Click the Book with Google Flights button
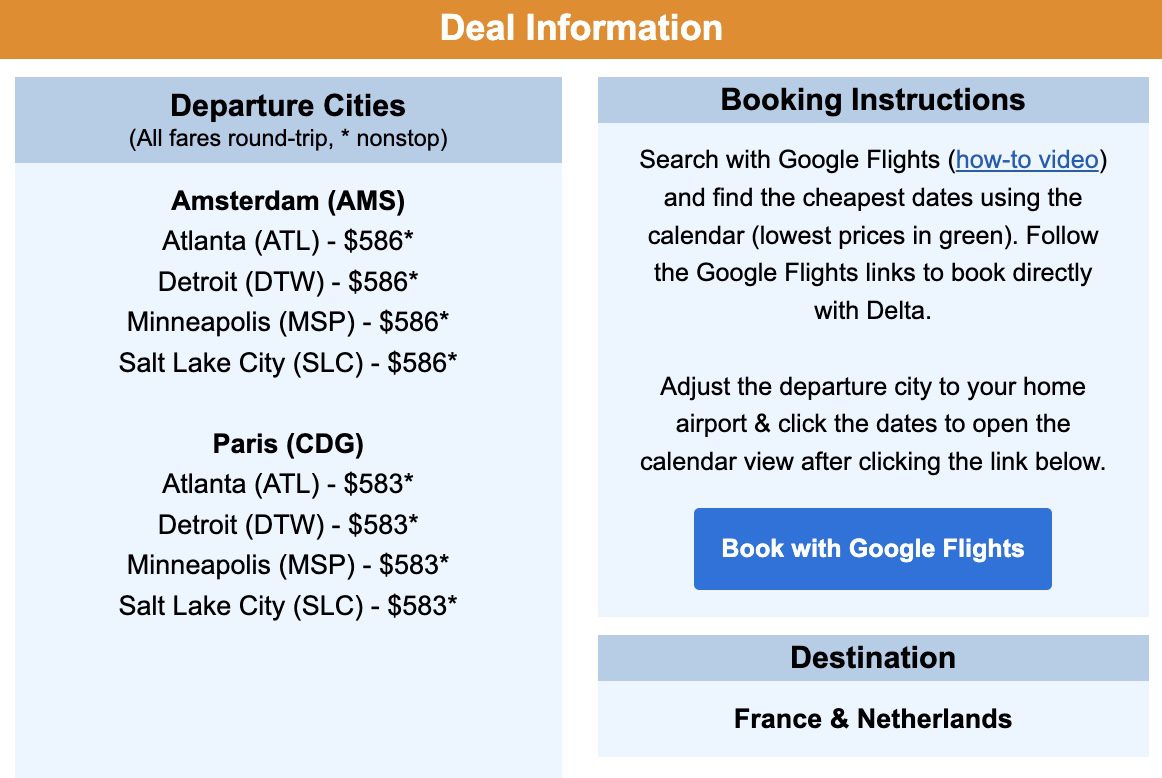 tap(872, 548)
